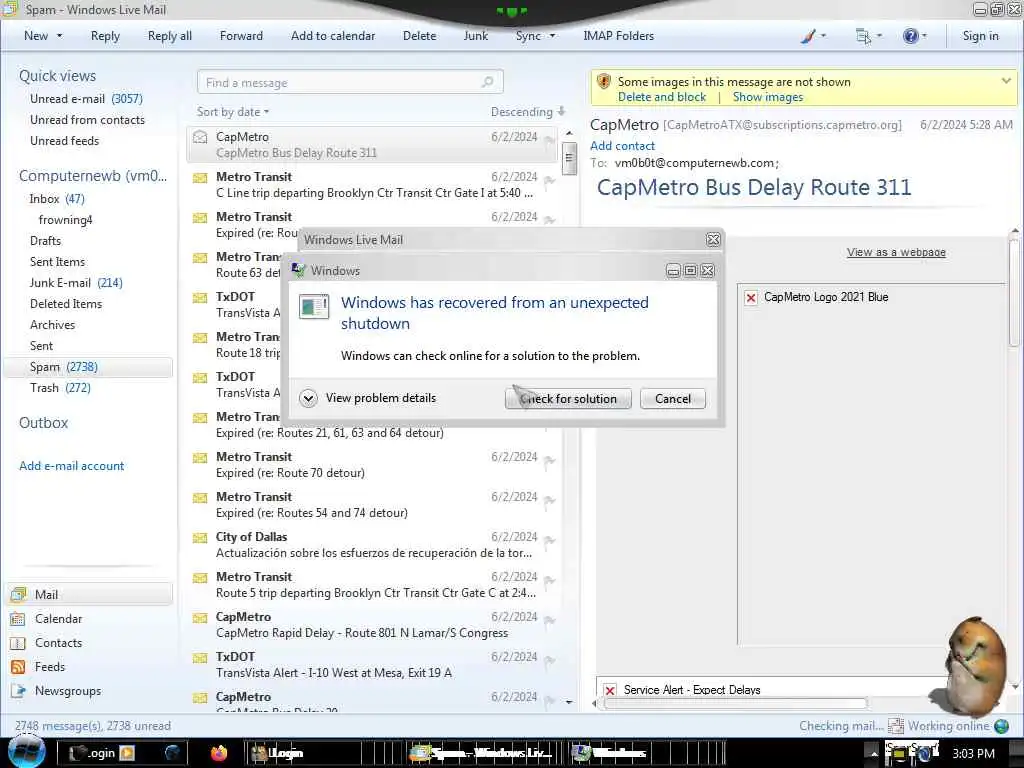Open the menus icon dropdown
The width and height of the screenshot is (1024, 768).
coord(869,36)
